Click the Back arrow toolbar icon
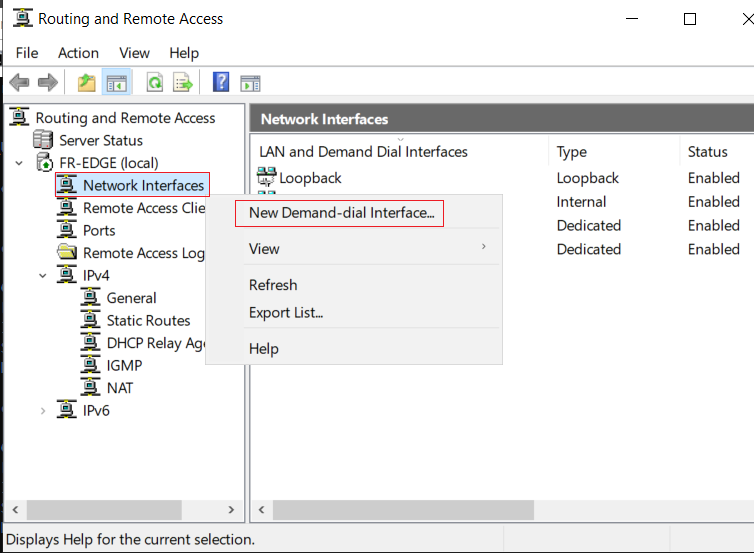The image size is (754, 553). [20, 83]
